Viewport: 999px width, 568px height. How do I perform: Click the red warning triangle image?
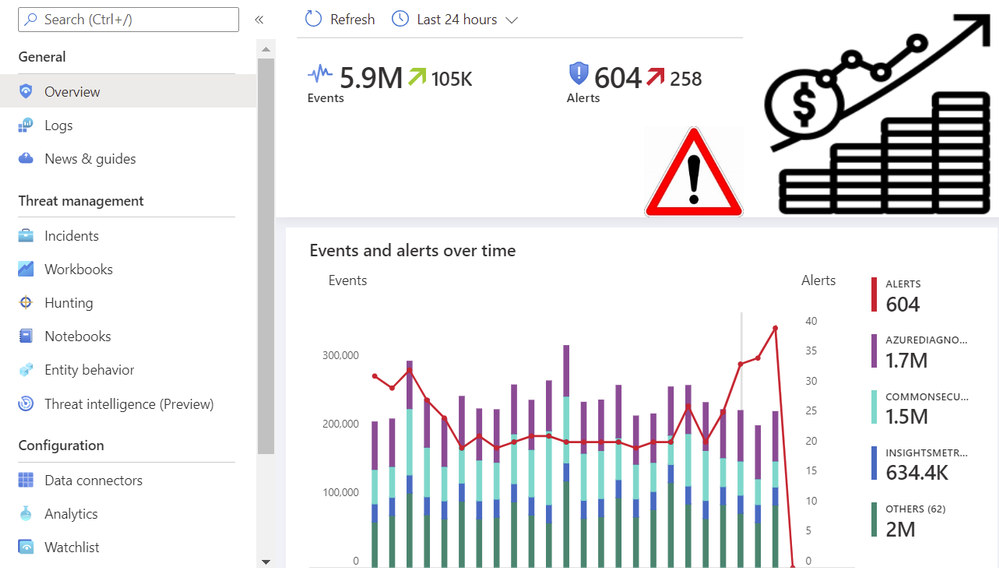694,172
